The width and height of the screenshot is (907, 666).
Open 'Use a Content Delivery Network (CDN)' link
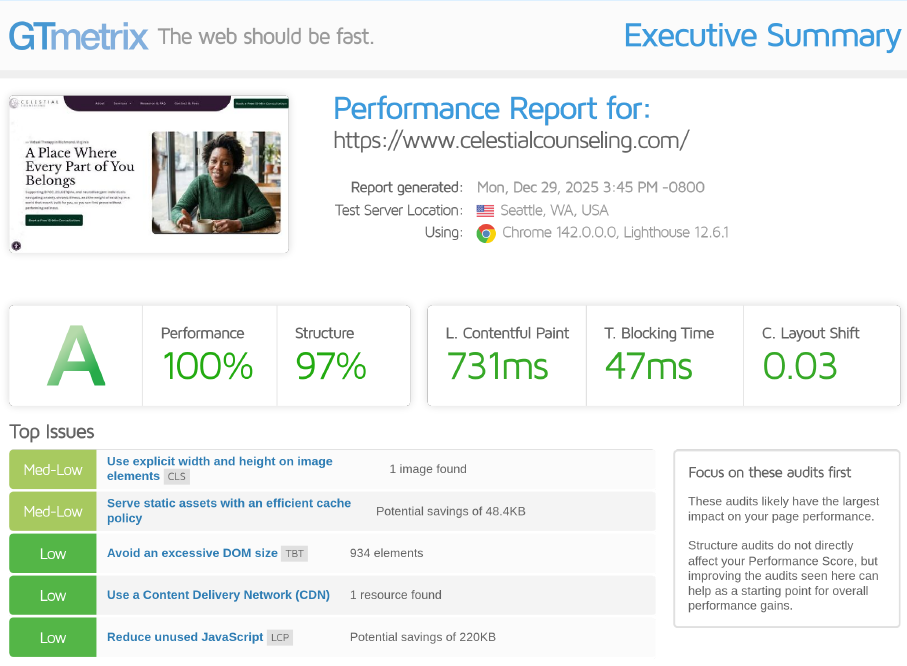pyautogui.click(x=218, y=595)
